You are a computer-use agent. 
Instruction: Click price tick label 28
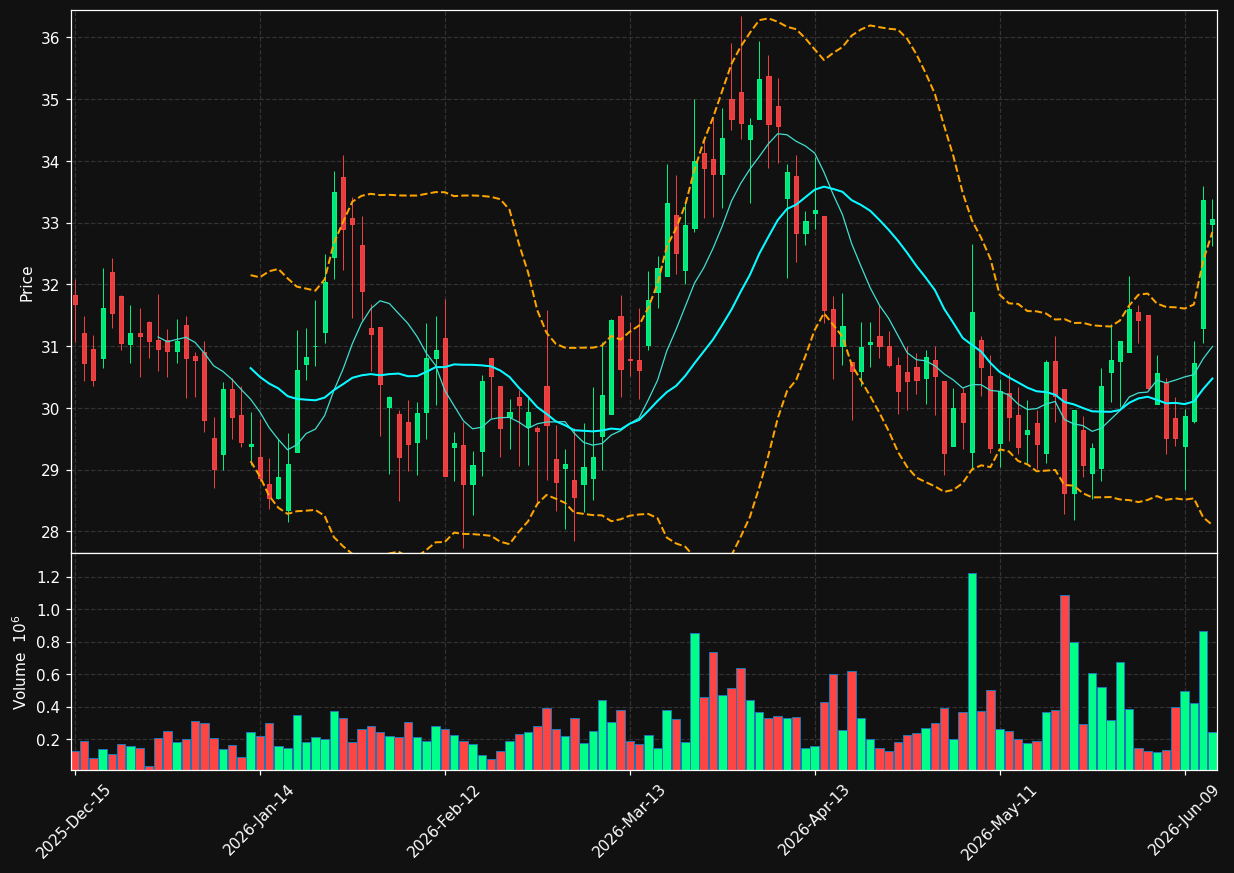(x=53, y=532)
